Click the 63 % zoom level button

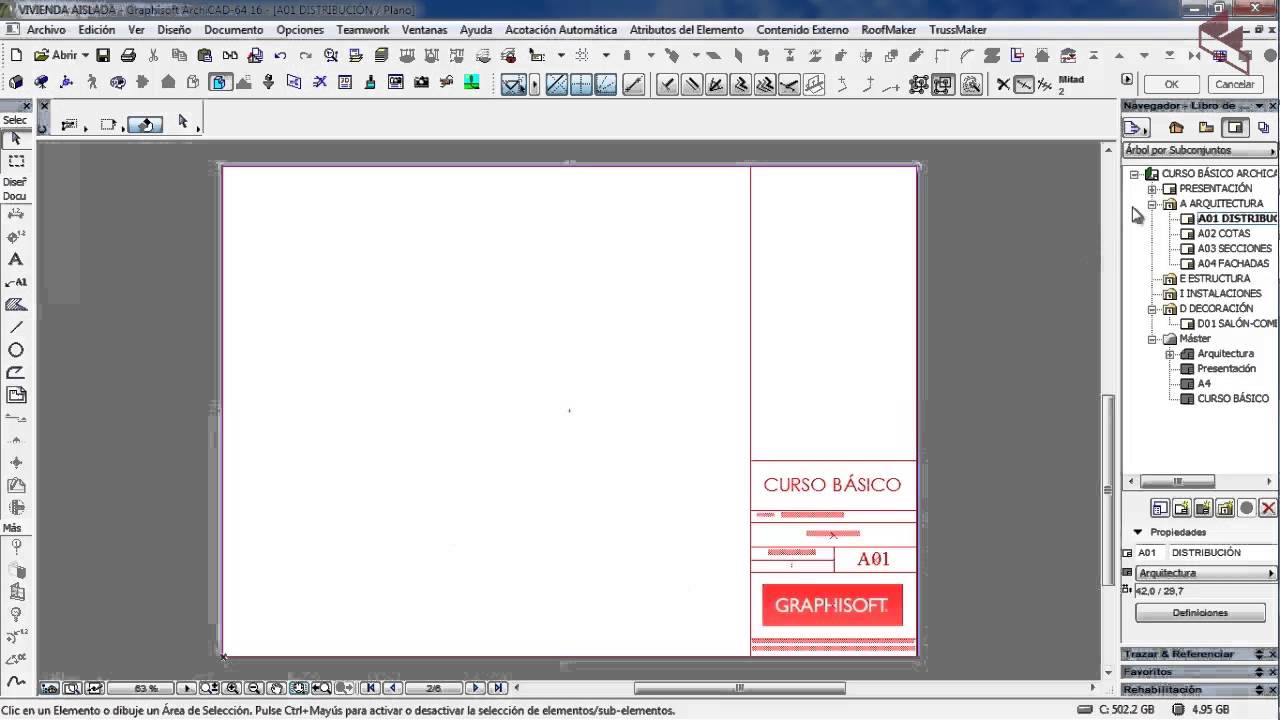[x=146, y=688]
